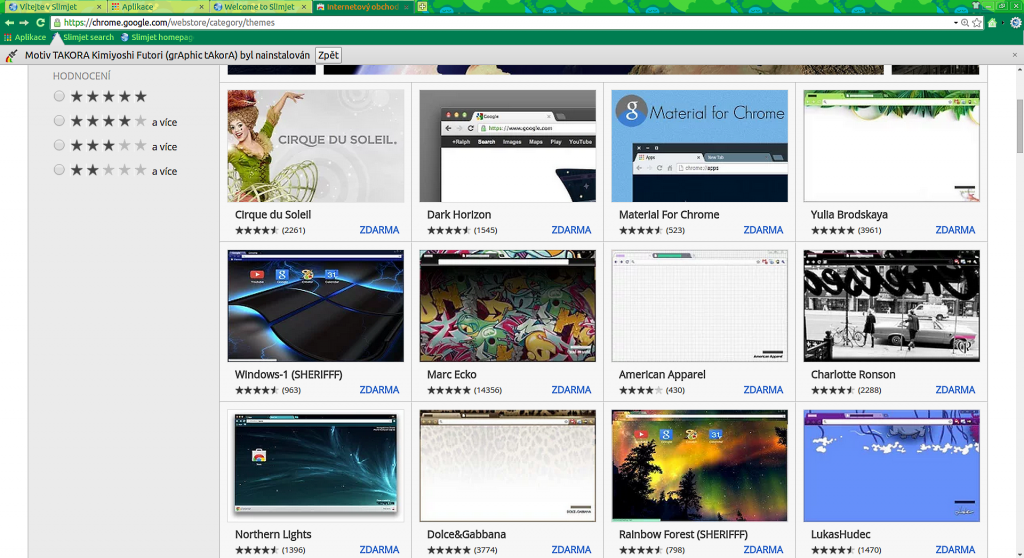Viewport: 1024px width, 558px height.
Task: Close the 'Aplikace' tab
Action: point(201,7)
